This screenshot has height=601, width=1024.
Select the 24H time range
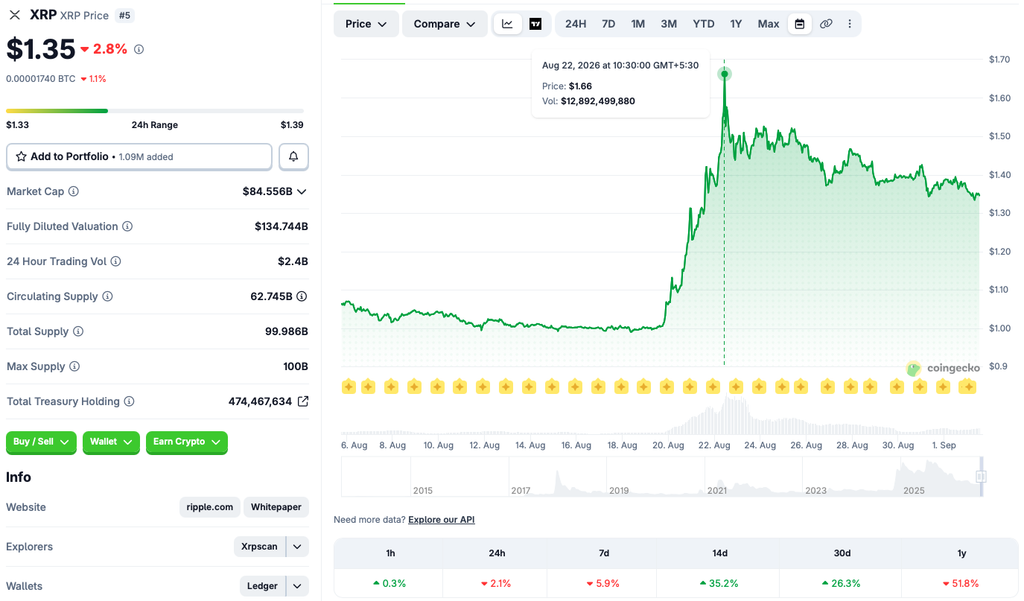575,24
